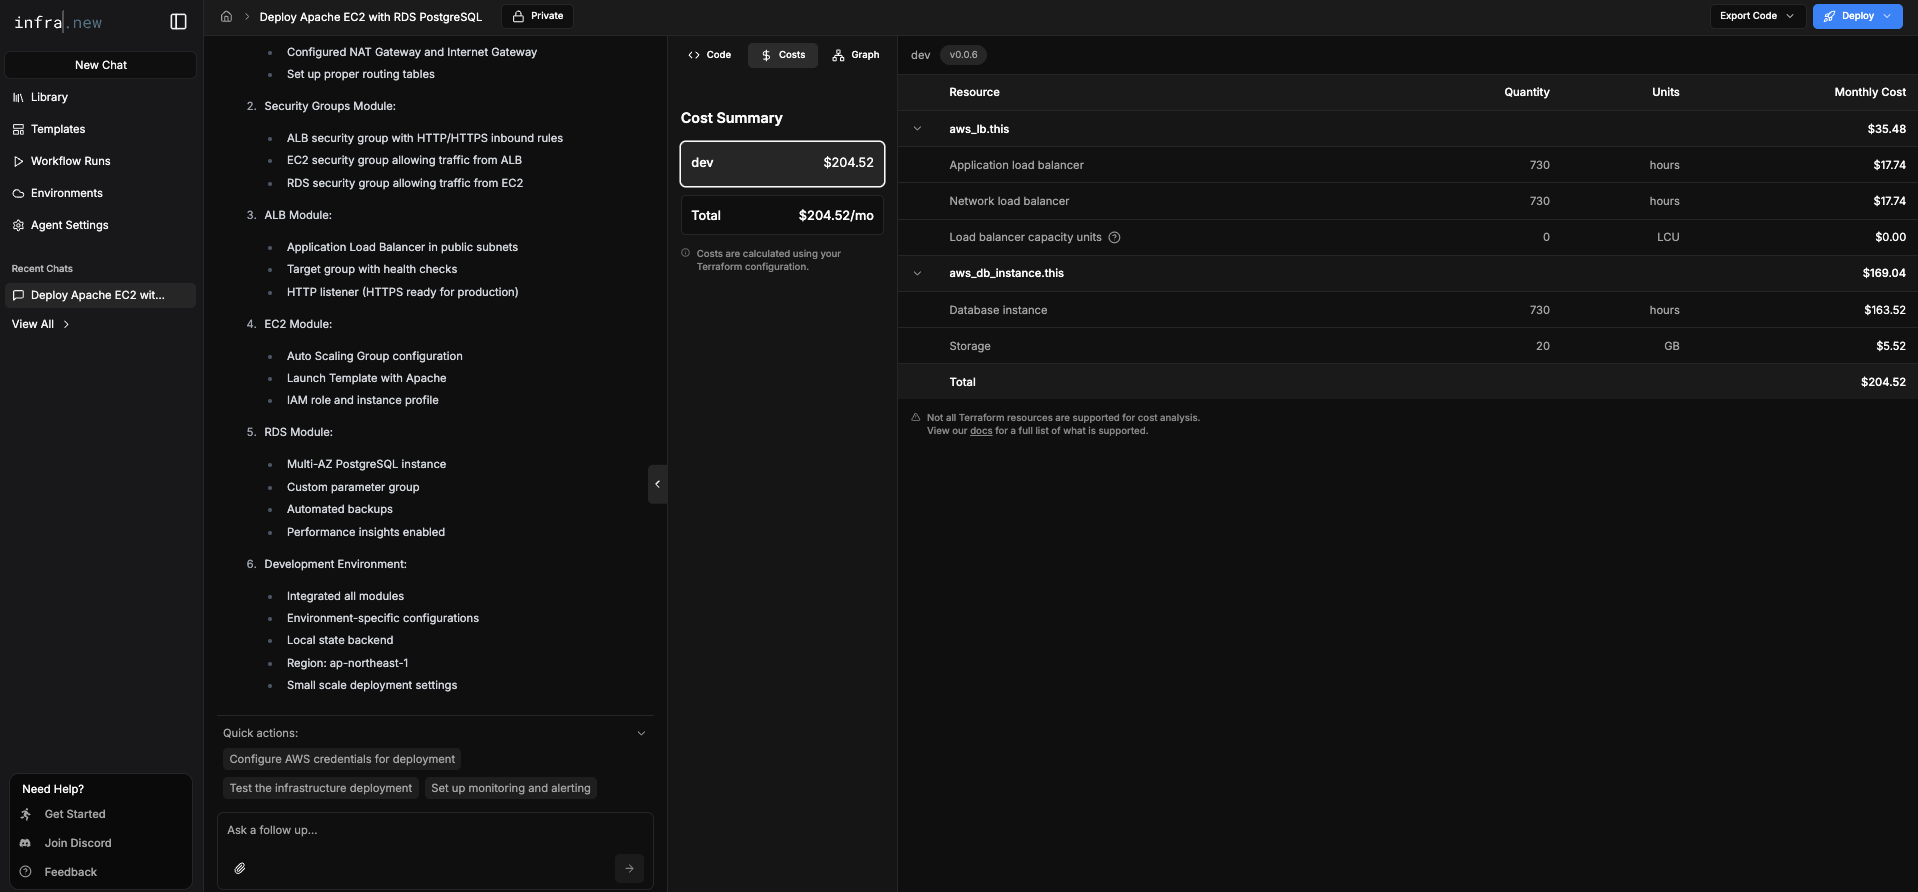Screen dimensions: 1918x892
Task: Click the send arrow button
Action: tap(629, 868)
